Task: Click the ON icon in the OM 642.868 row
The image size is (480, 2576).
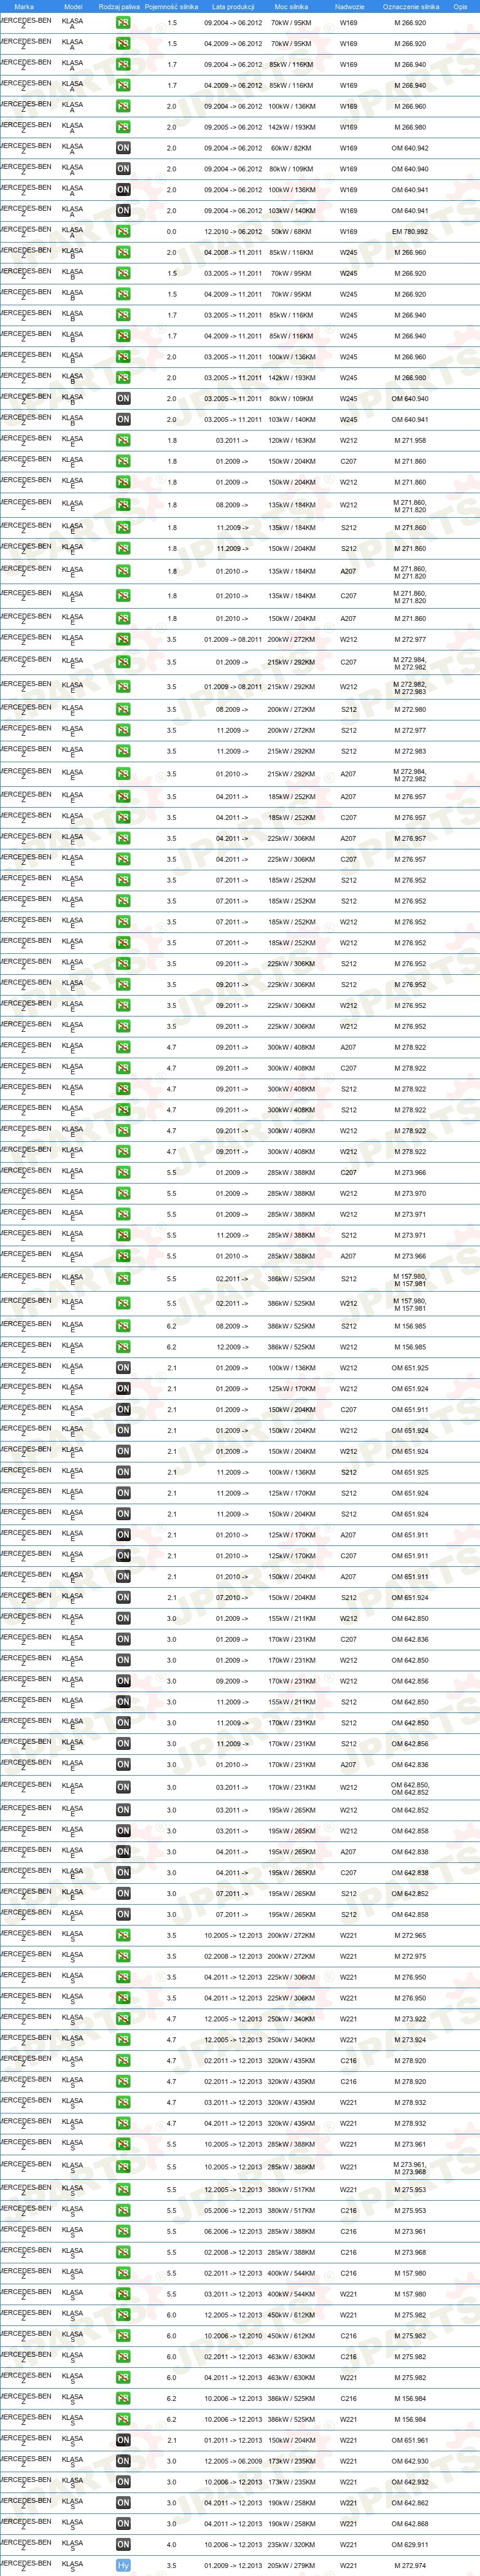Action: 123,2524
